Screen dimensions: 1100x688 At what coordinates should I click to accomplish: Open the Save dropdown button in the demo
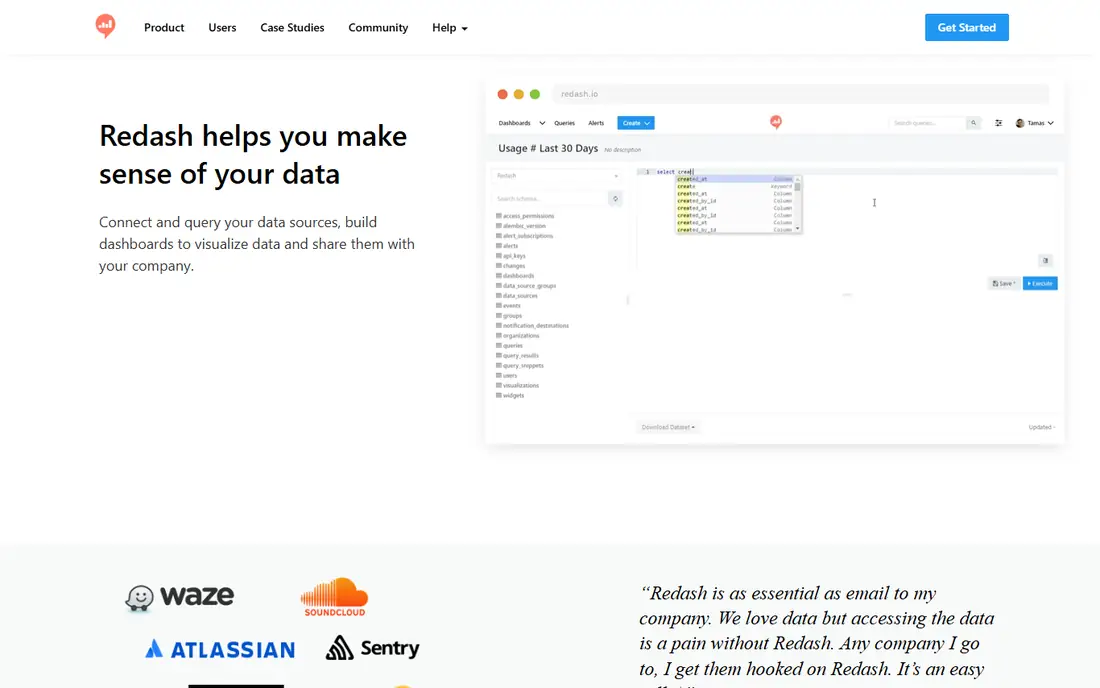[x=1004, y=283]
